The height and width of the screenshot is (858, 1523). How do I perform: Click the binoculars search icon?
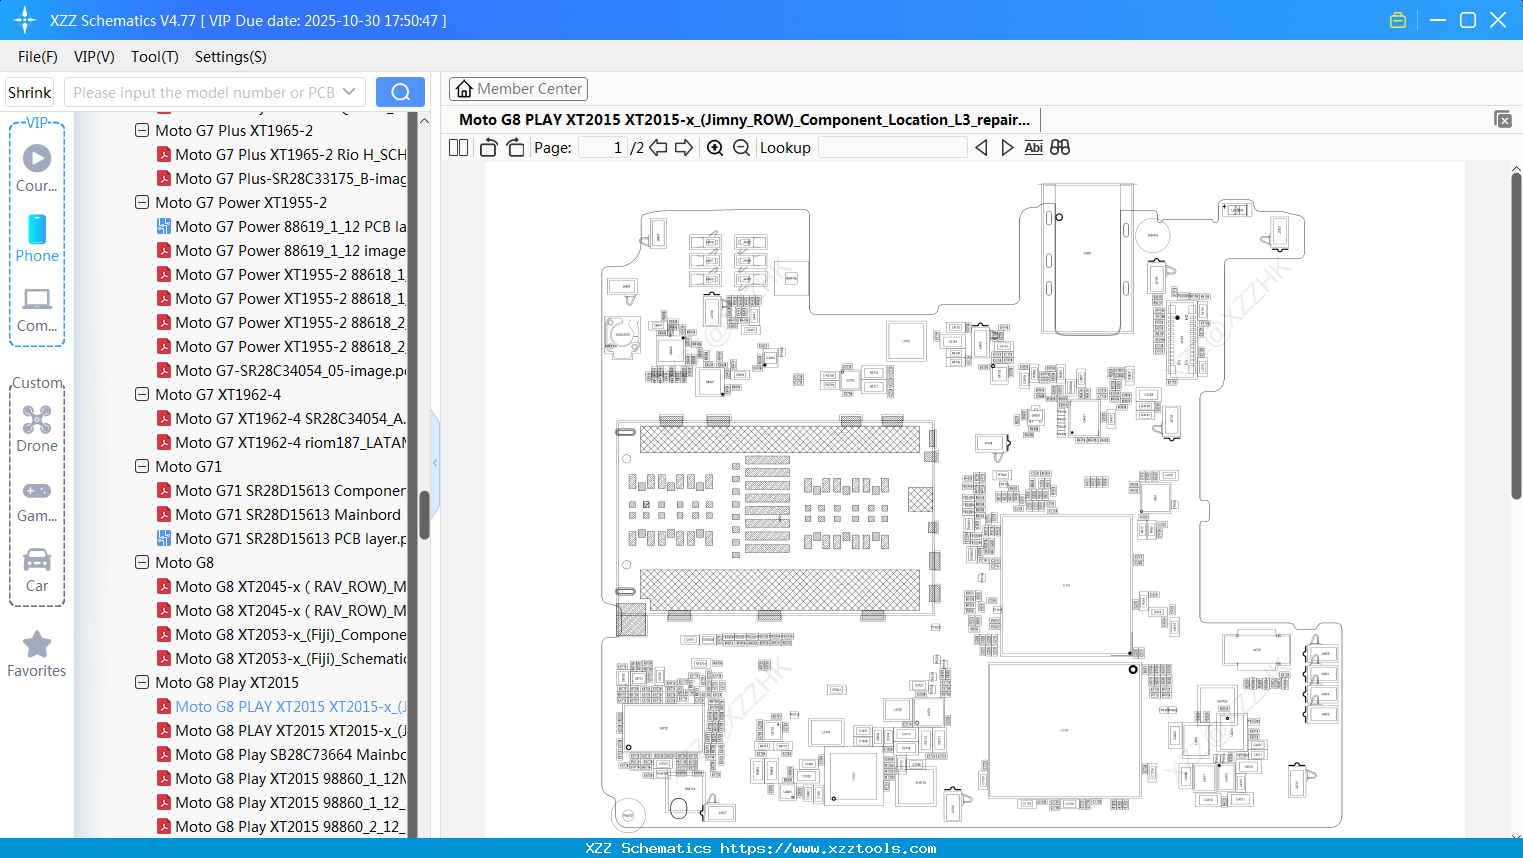coord(1060,148)
